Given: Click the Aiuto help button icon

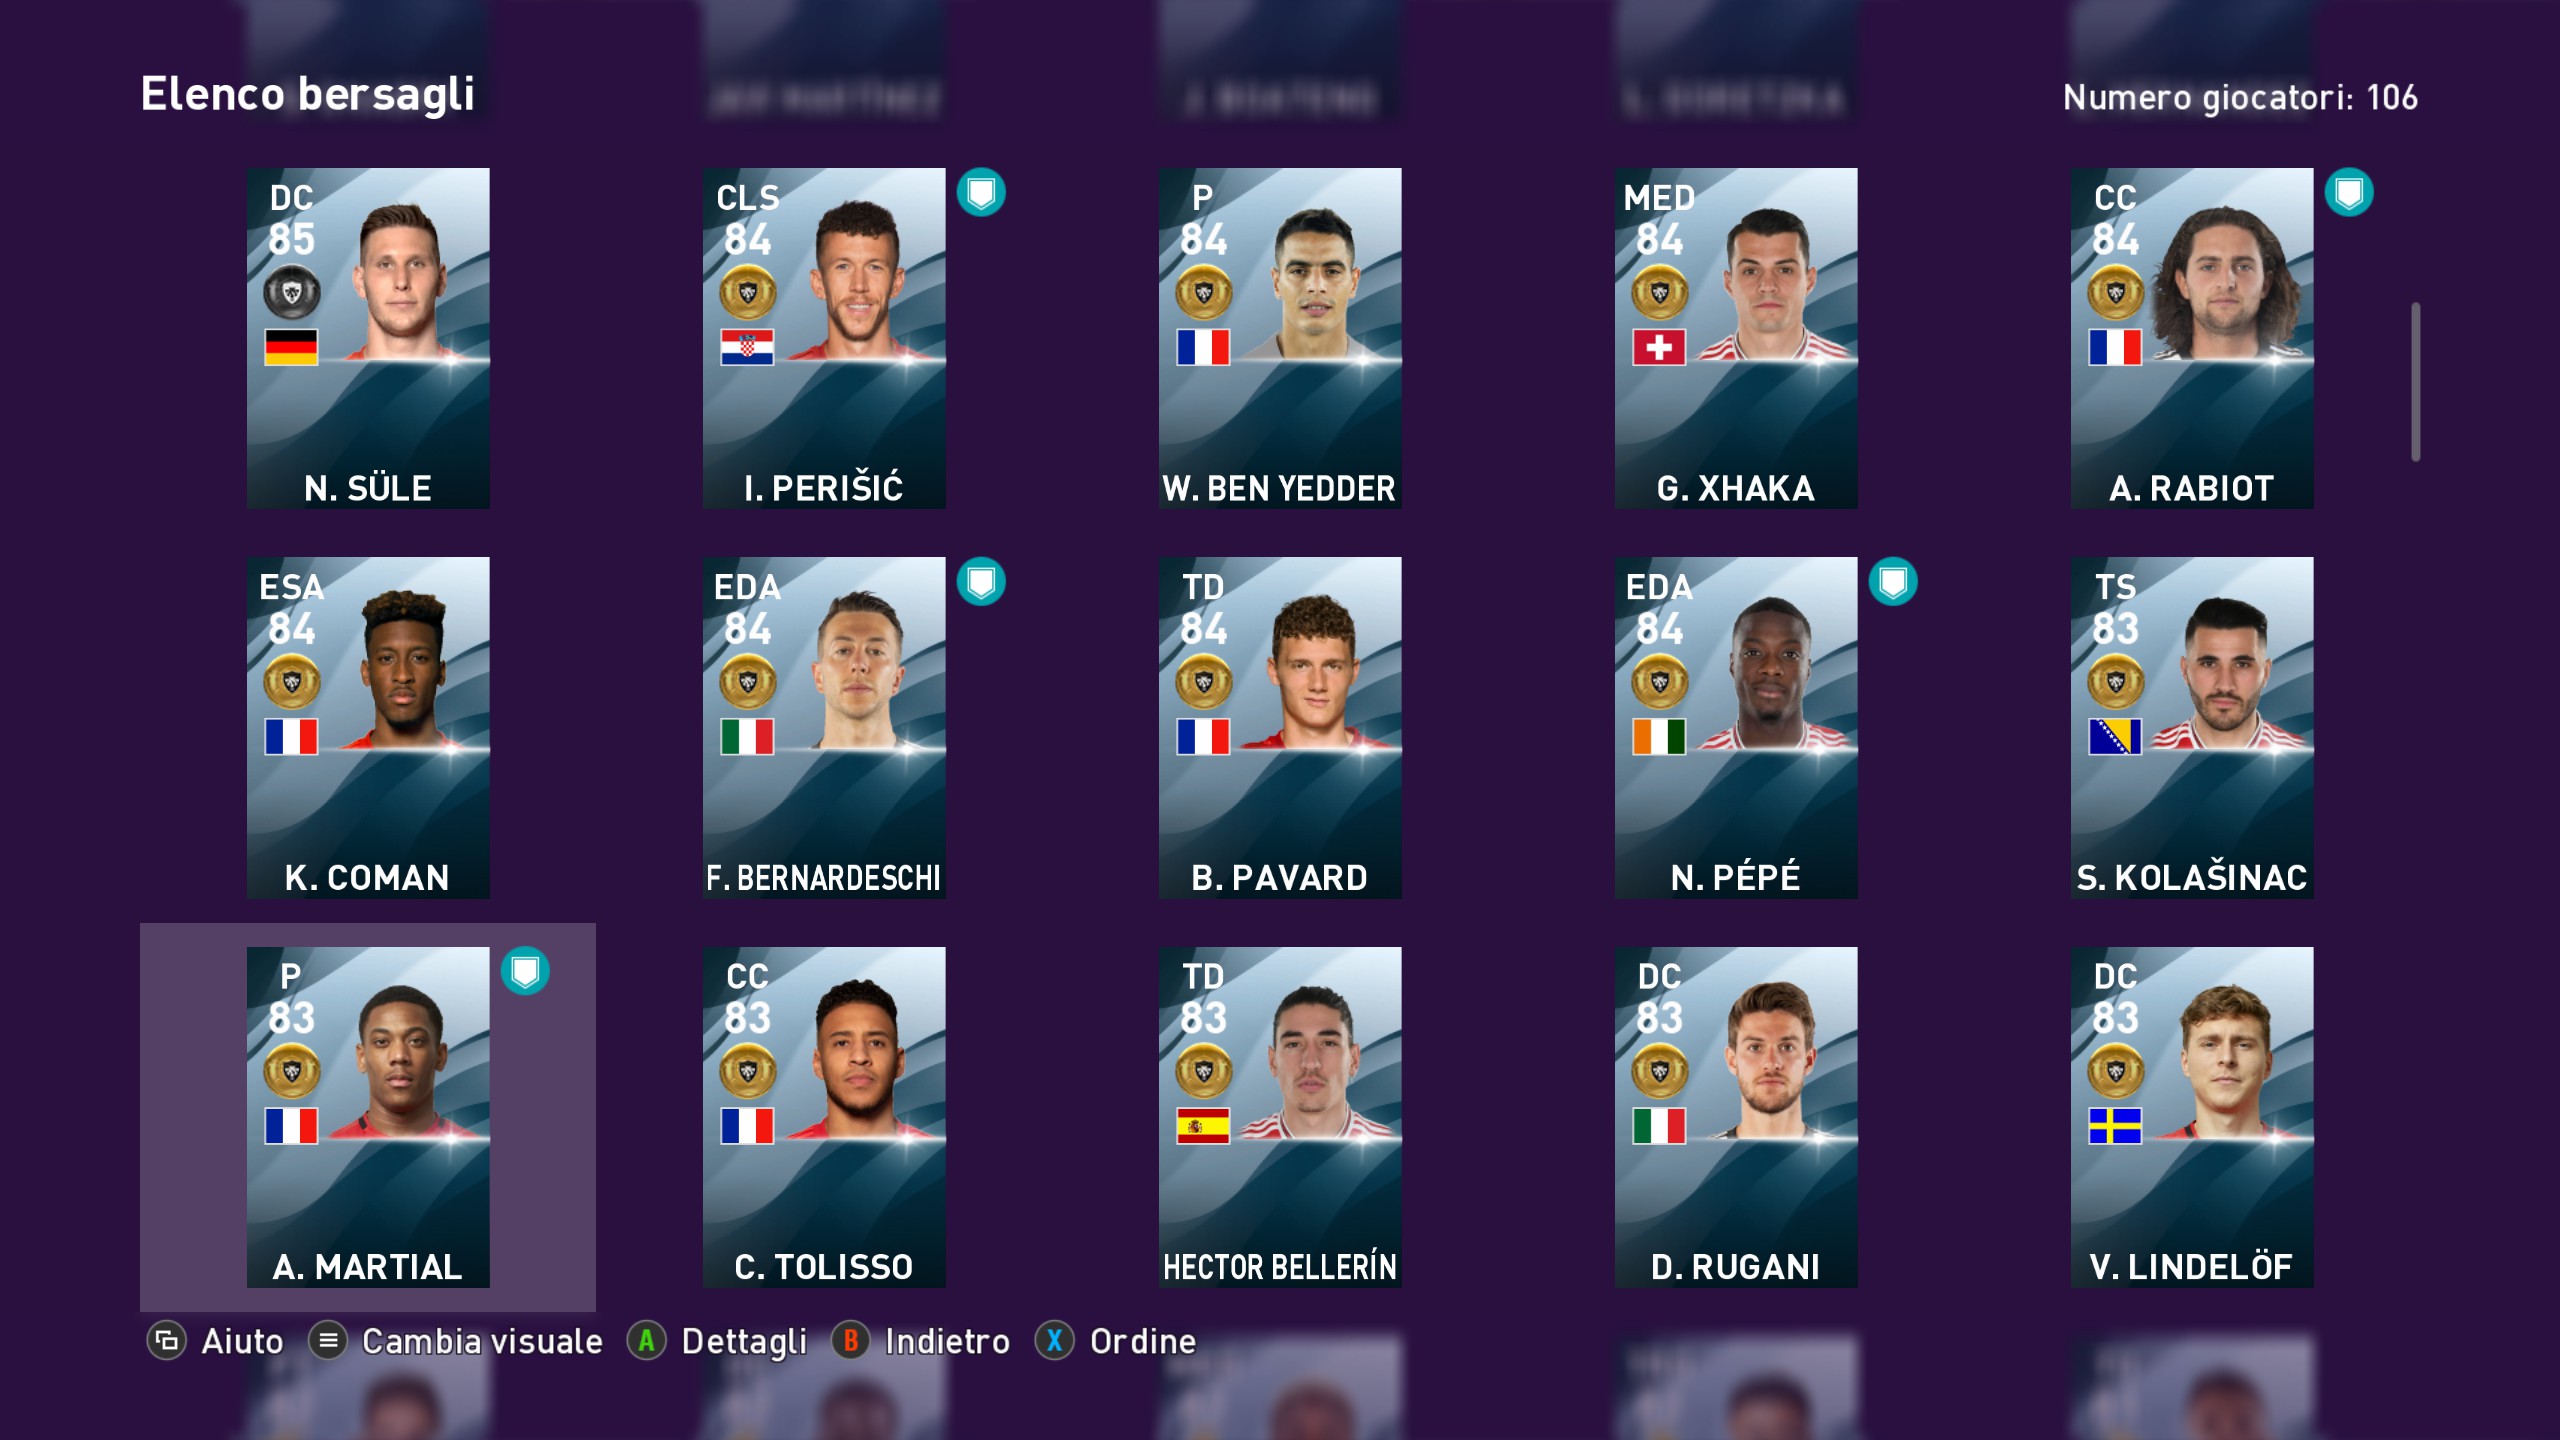Looking at the screenshot, I should pos(167,1341).
